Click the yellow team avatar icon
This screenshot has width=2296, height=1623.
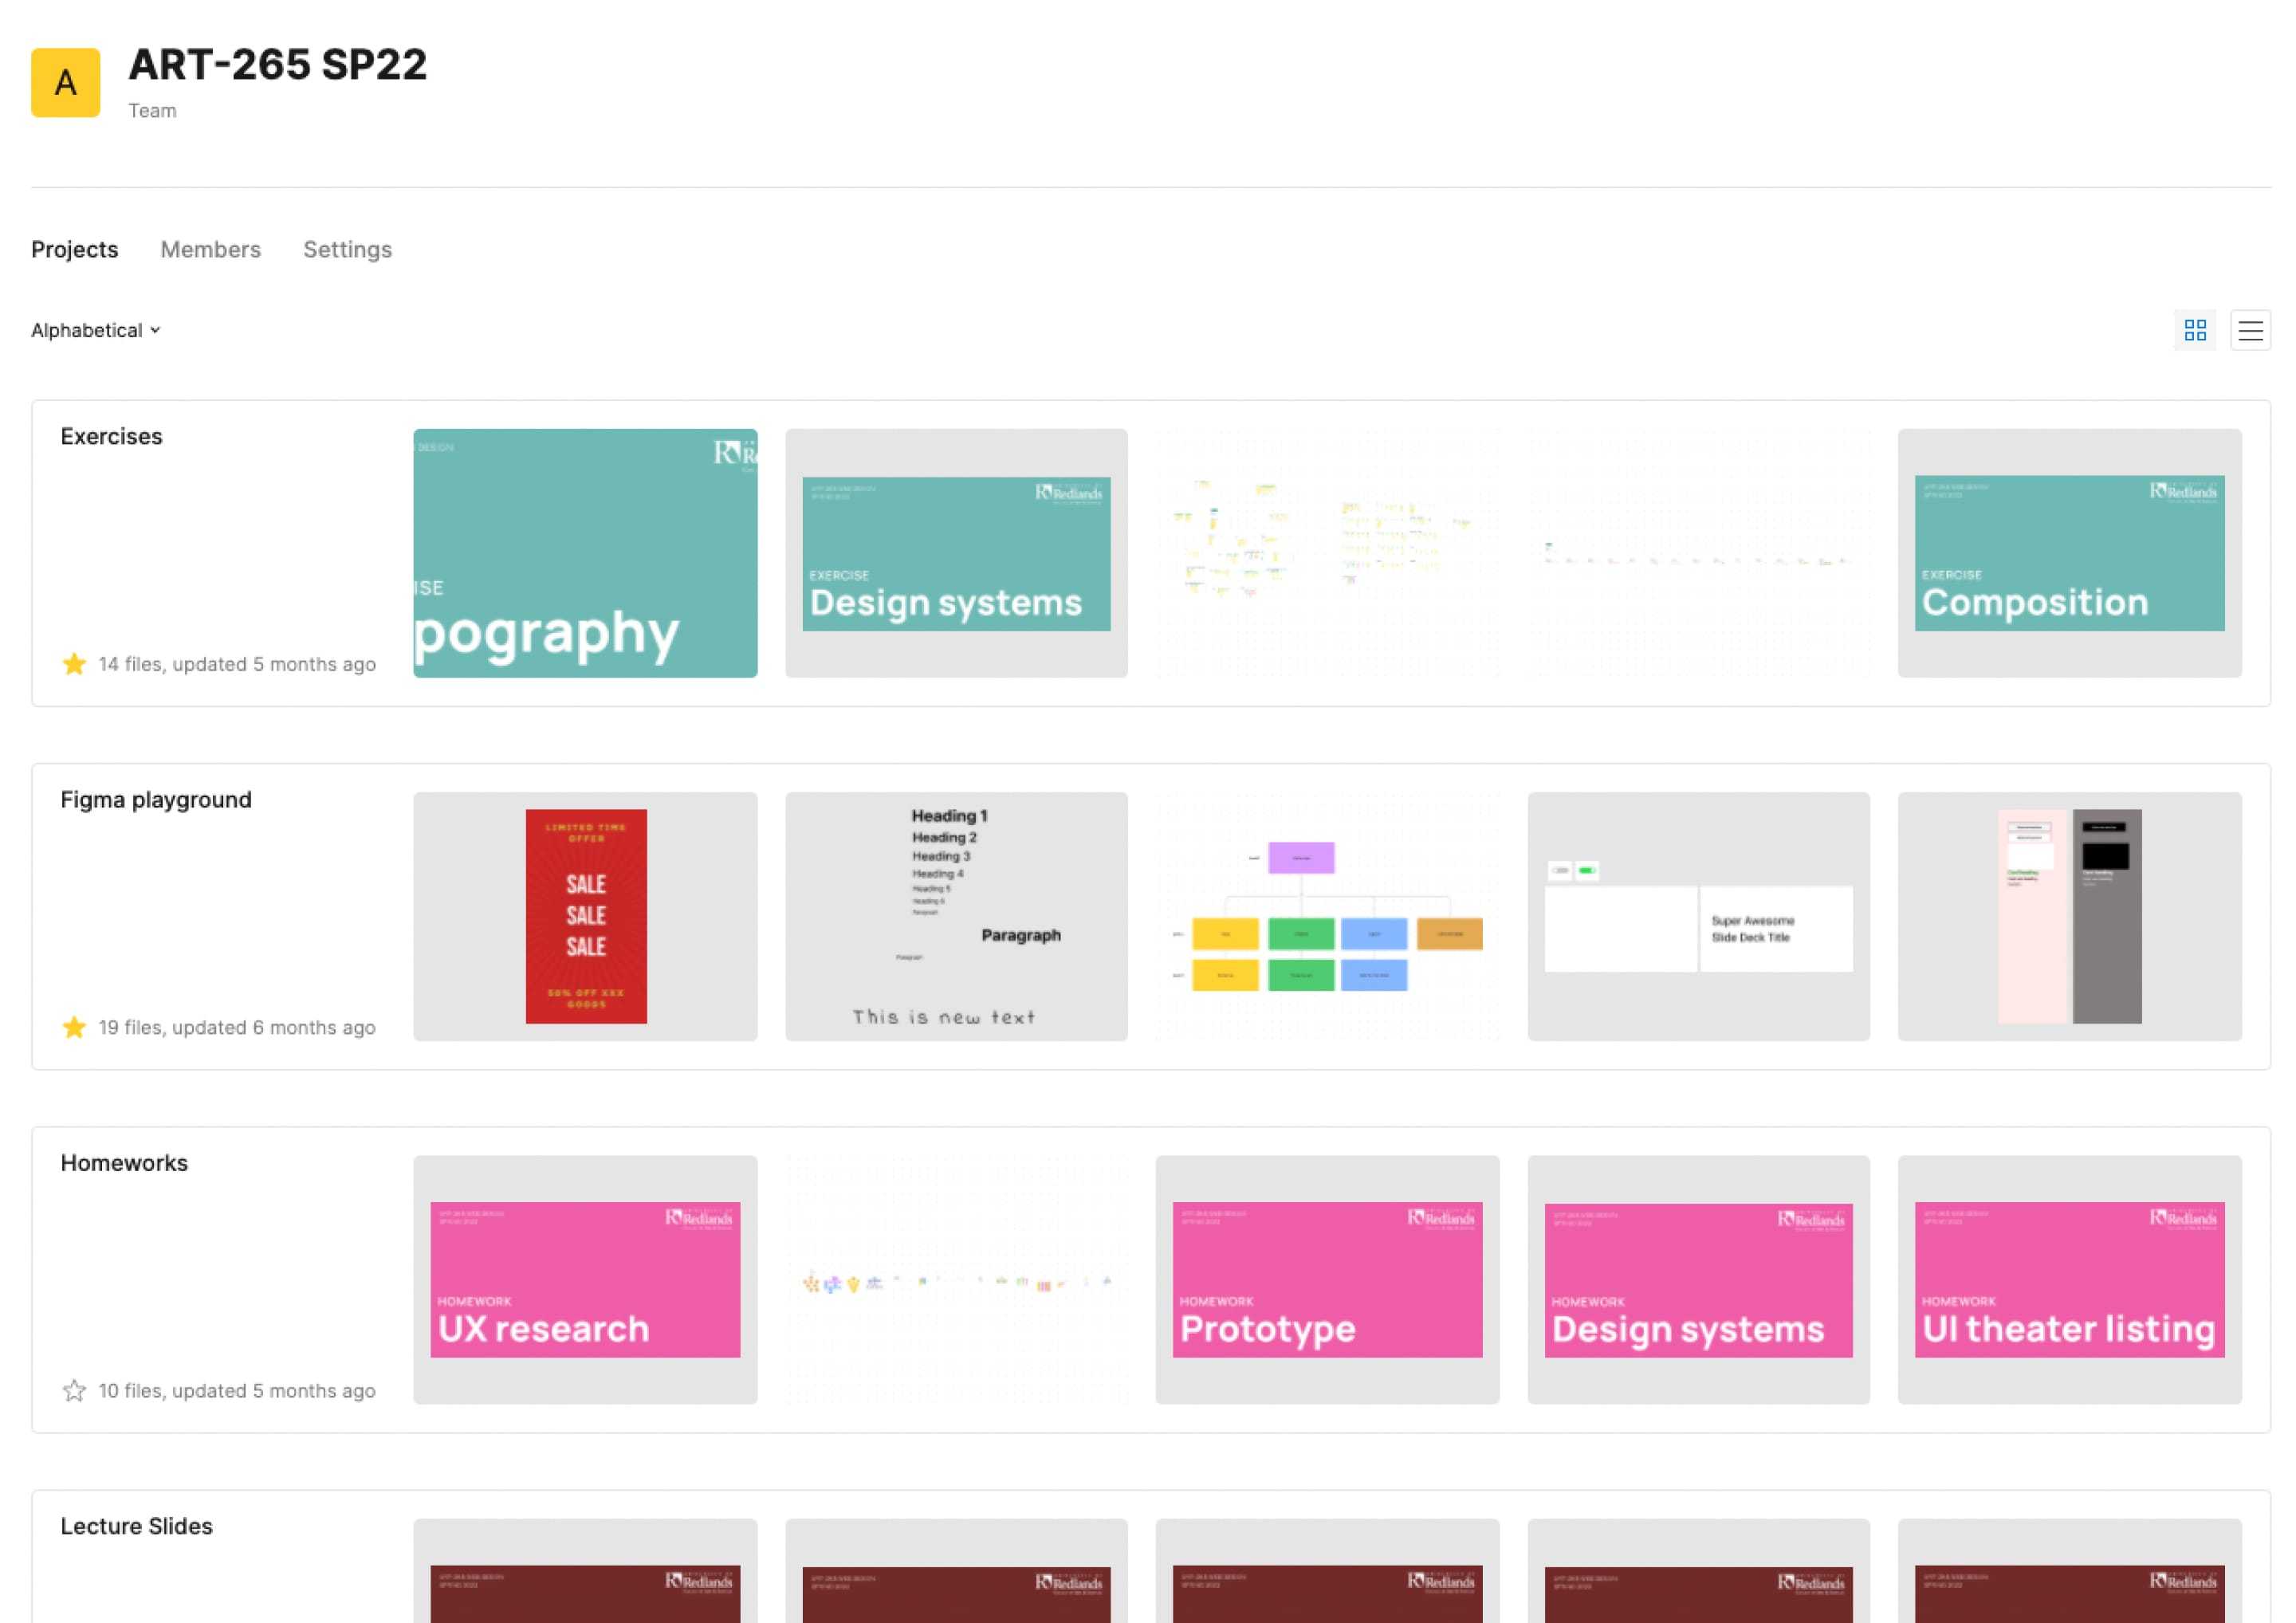[x=66, y=83]
